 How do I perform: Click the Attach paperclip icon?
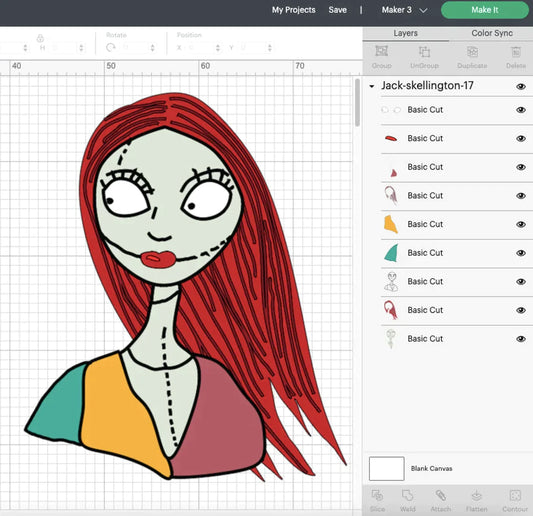(441, 496)
